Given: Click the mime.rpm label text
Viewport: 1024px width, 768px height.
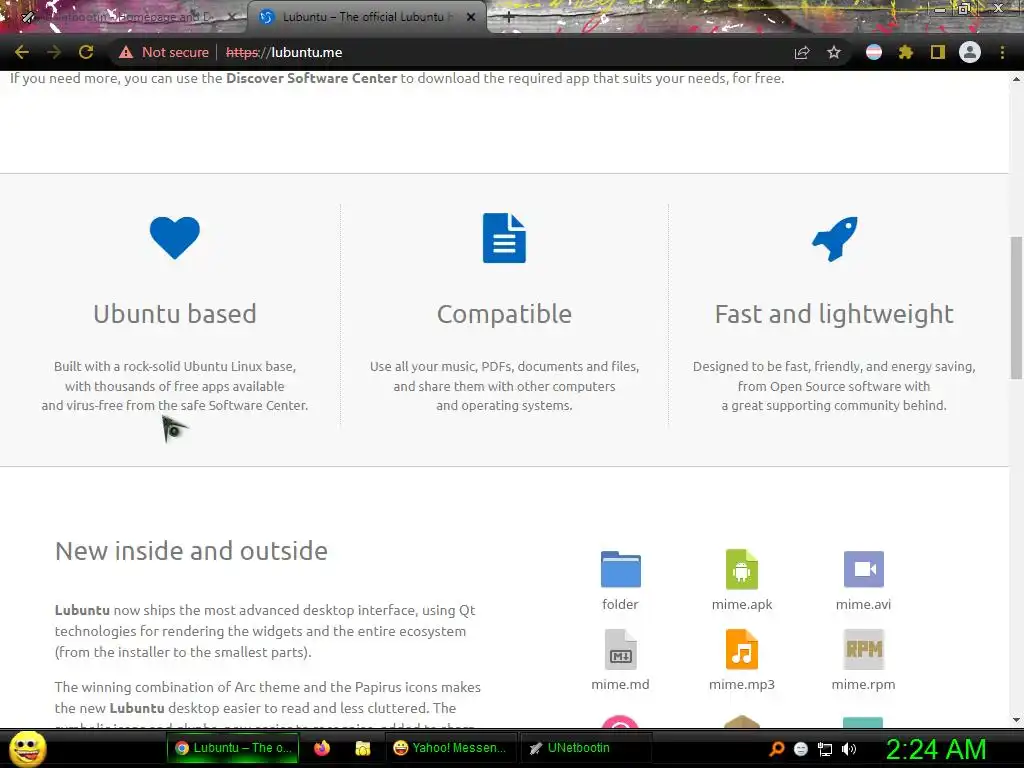Looking at the screenshot, I should [863, 684].
